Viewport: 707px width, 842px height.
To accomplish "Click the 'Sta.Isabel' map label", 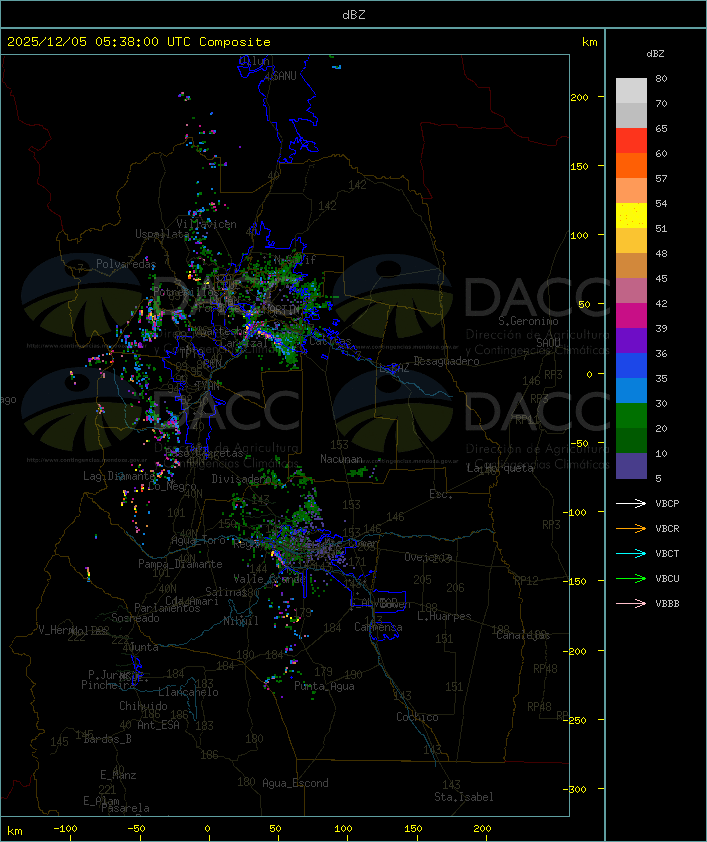I will tap(464, 797).
